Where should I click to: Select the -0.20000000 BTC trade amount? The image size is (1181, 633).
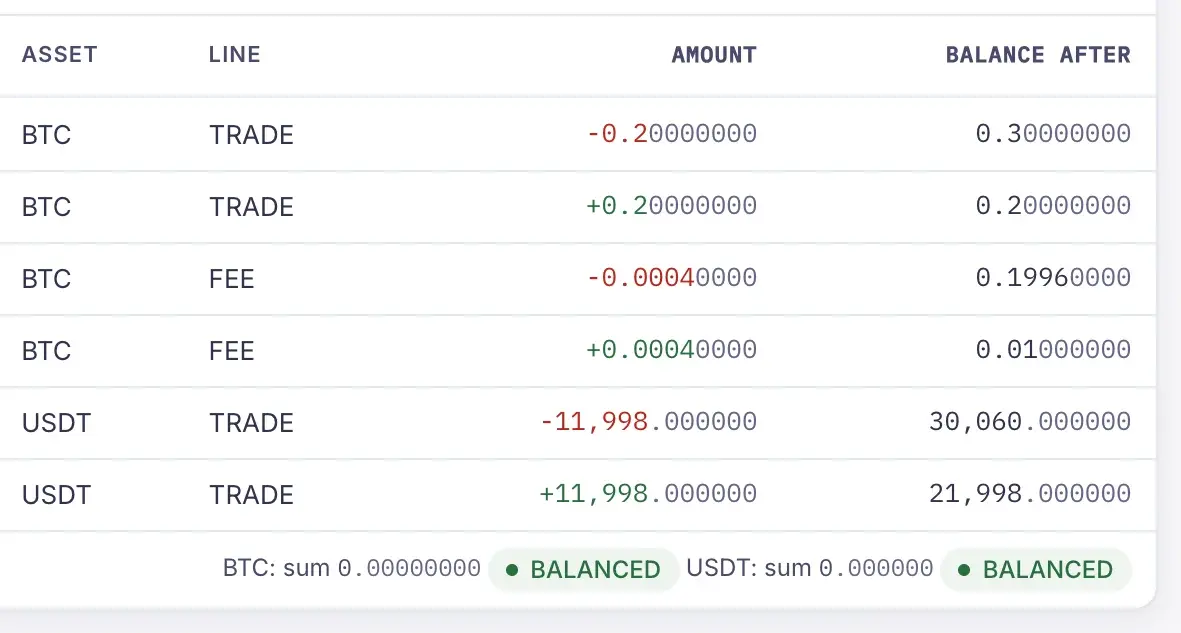(x=671, y=133)
